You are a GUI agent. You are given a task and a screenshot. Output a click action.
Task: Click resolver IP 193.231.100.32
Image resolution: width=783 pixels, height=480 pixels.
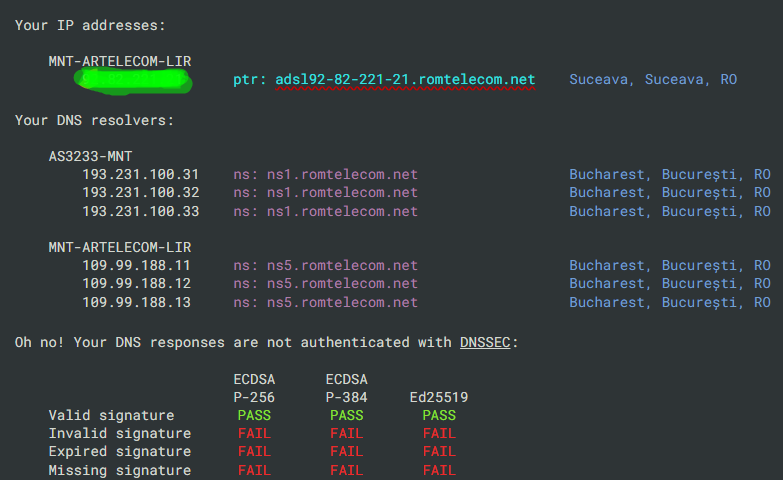[141, 193]
